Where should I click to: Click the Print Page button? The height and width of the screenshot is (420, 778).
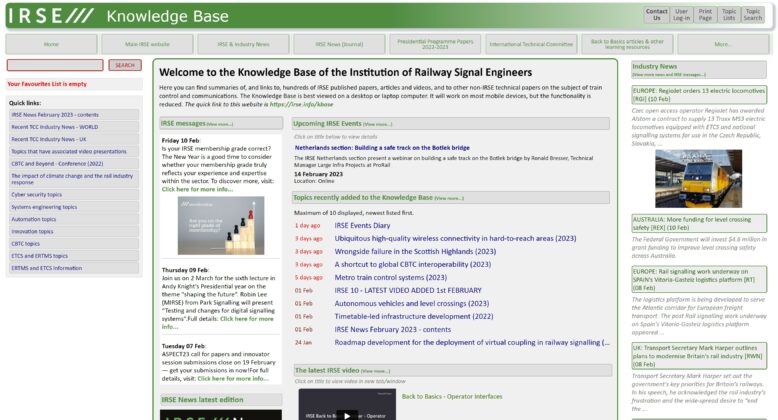point(705,14)
